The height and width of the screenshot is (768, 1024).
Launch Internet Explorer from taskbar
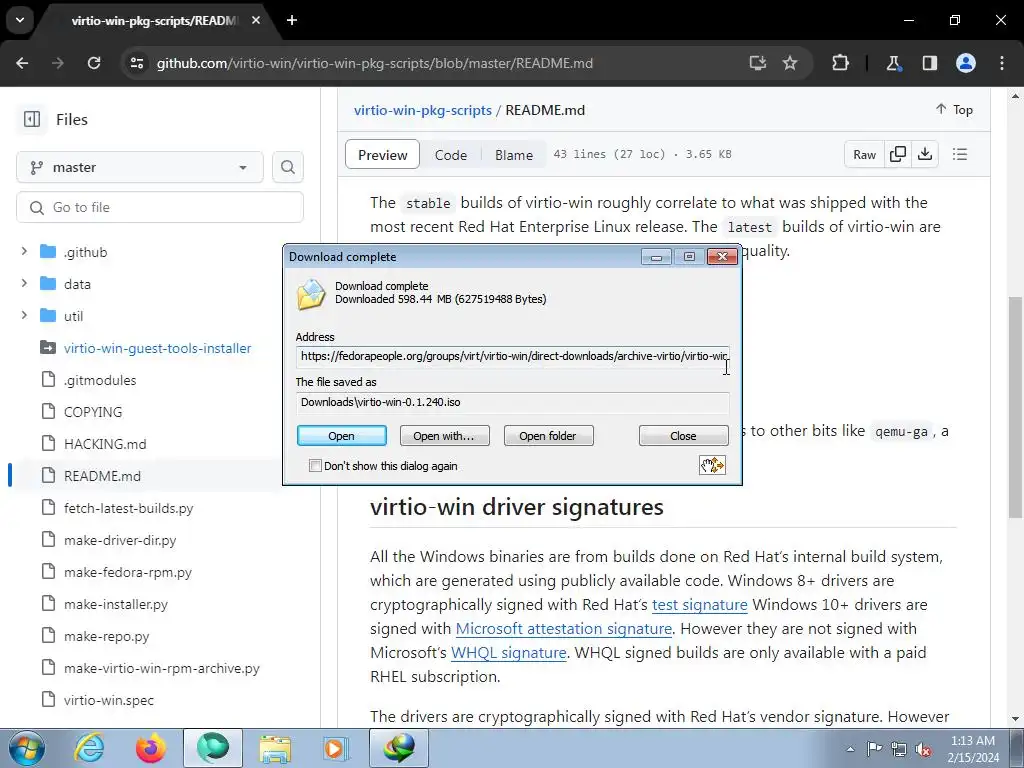(x=89, y=748)
